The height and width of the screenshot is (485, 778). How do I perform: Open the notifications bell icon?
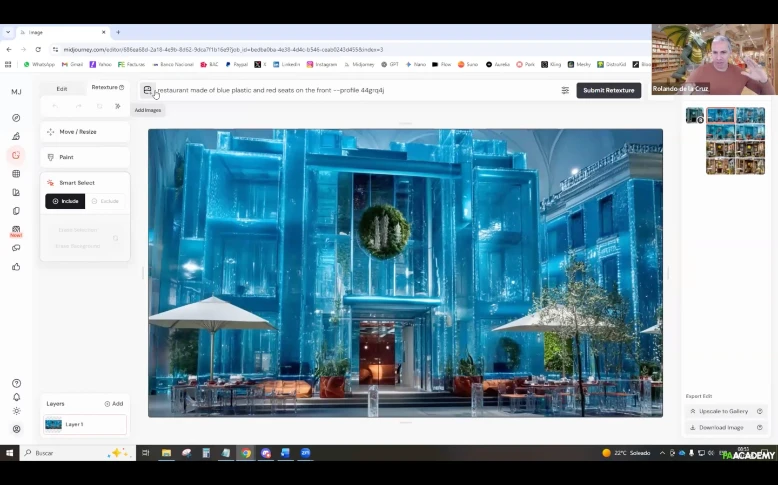[16, 397]
